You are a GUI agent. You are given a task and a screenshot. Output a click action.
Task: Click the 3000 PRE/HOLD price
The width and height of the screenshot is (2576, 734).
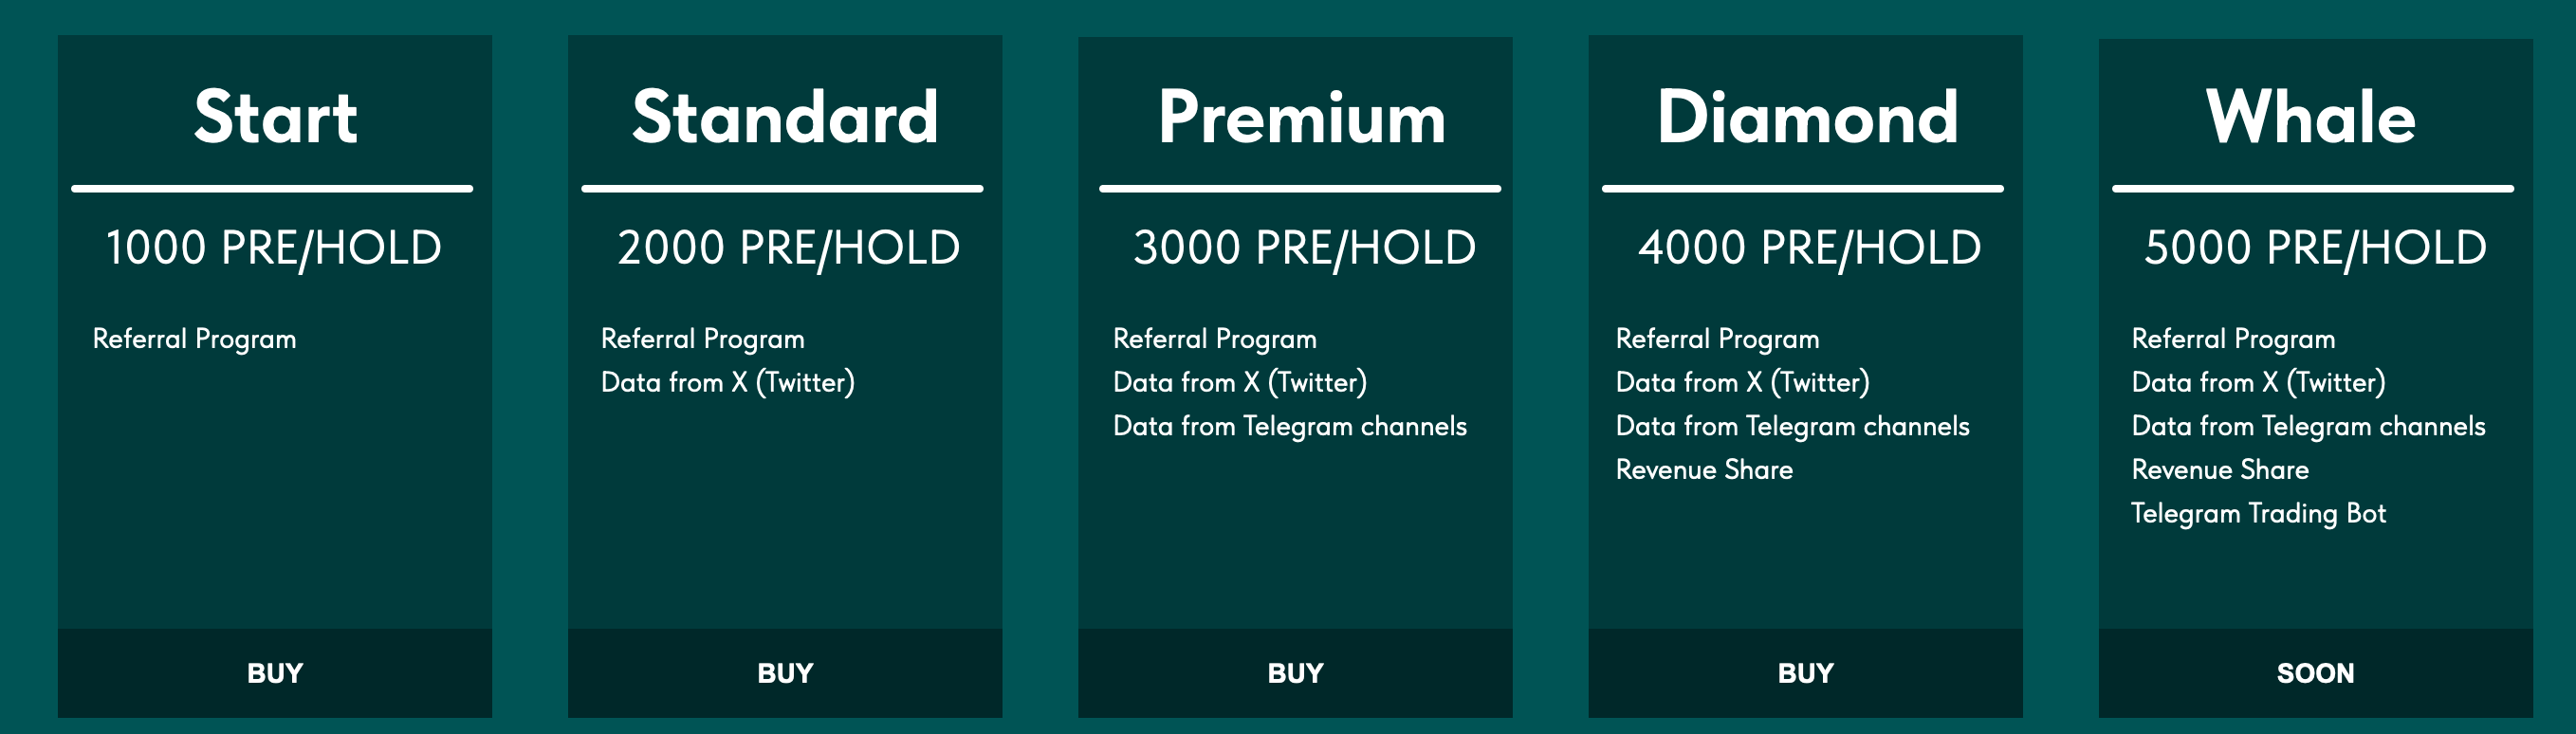point(1304,248)
